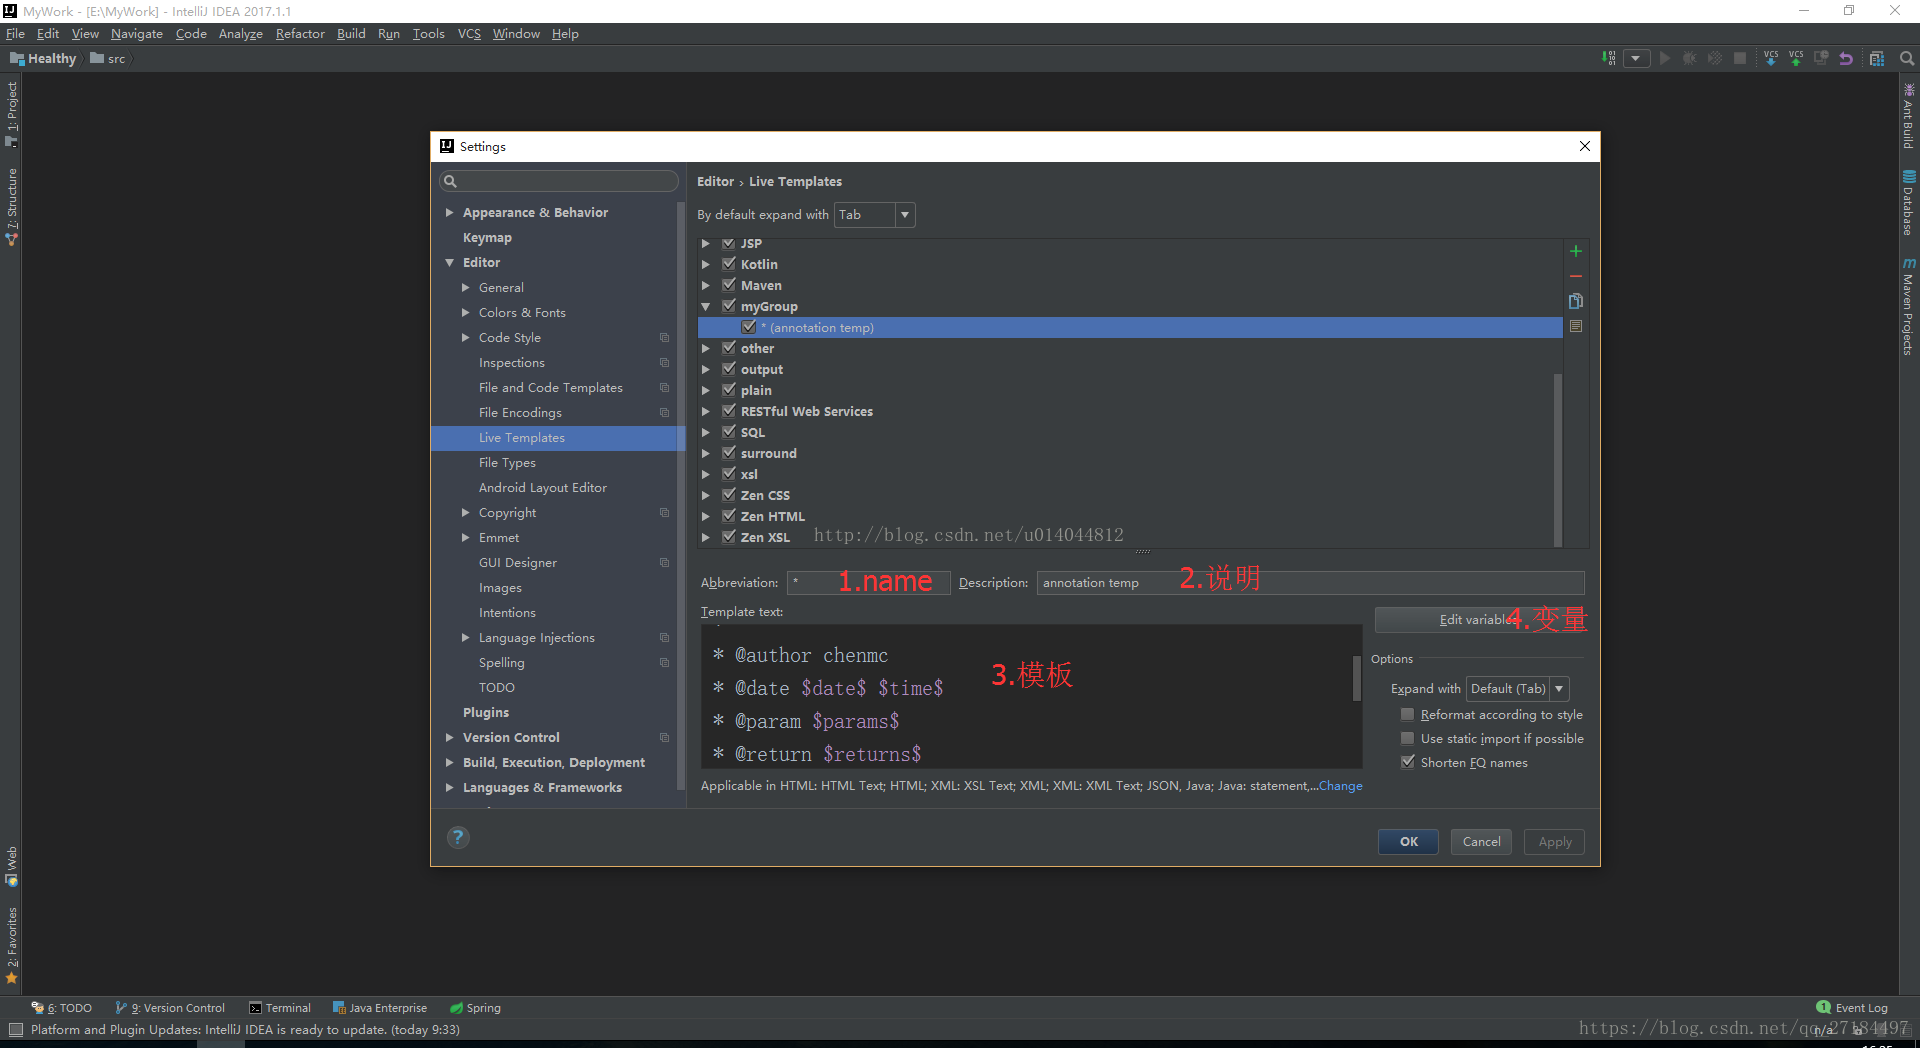Uncheck the Kotlin template group checkbox
Image resolution: width=1920 pixels, height=1048 pixels.
click(x=729, y=264)
